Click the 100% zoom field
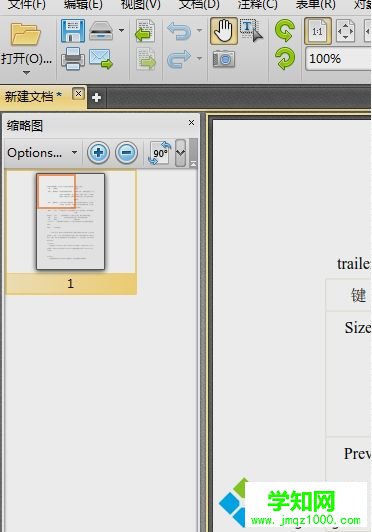 338,59
